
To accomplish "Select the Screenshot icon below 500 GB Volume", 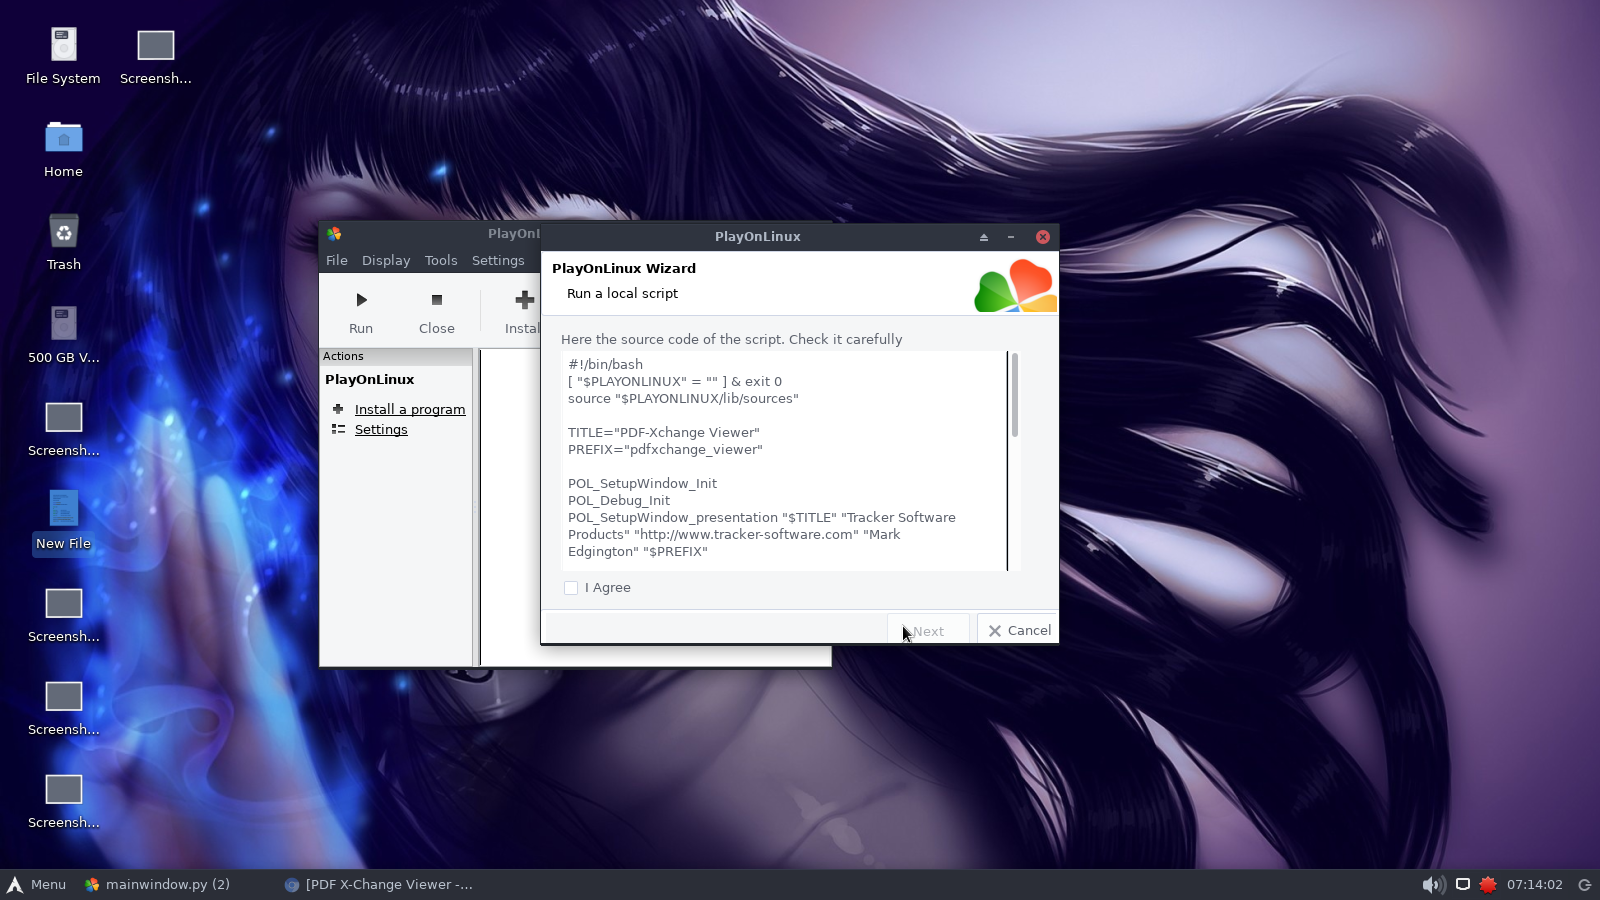I will pos(63,429).
